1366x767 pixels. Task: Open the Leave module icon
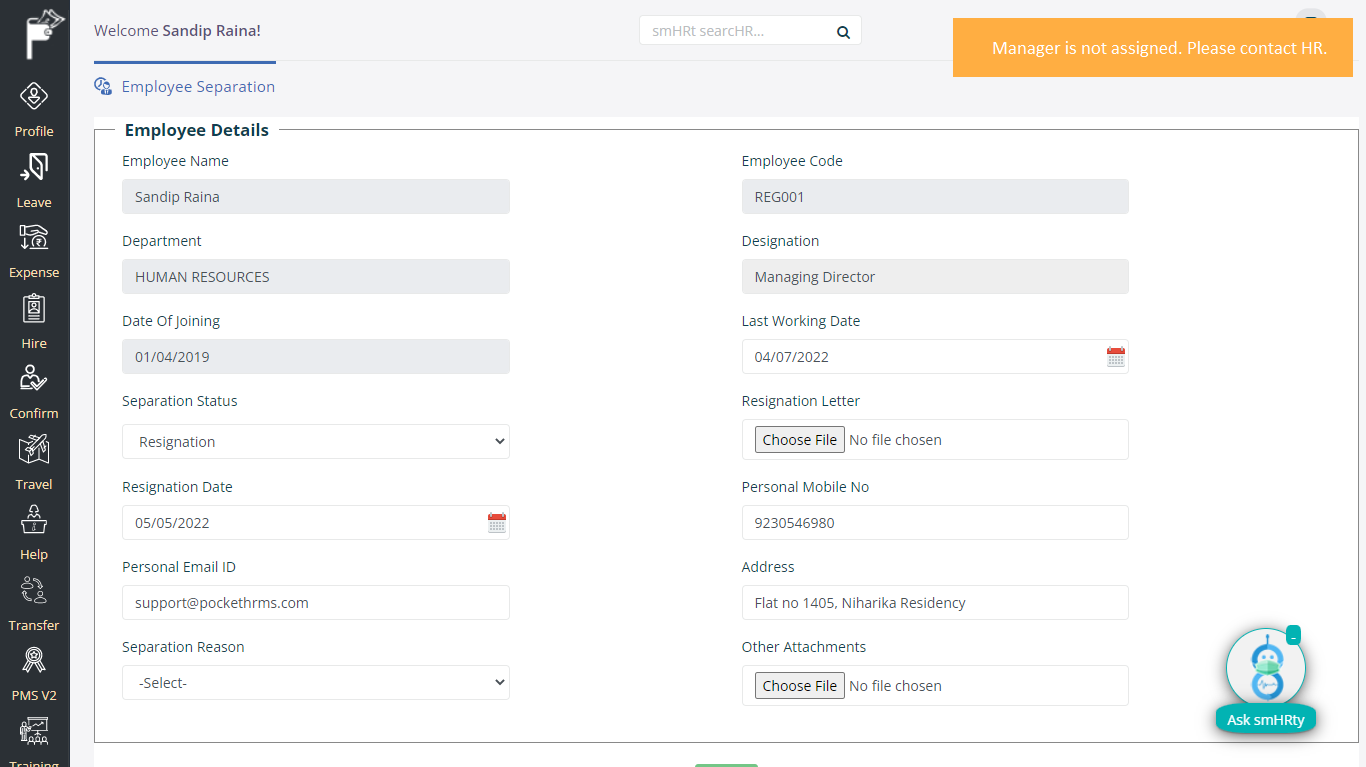[34, 168]
